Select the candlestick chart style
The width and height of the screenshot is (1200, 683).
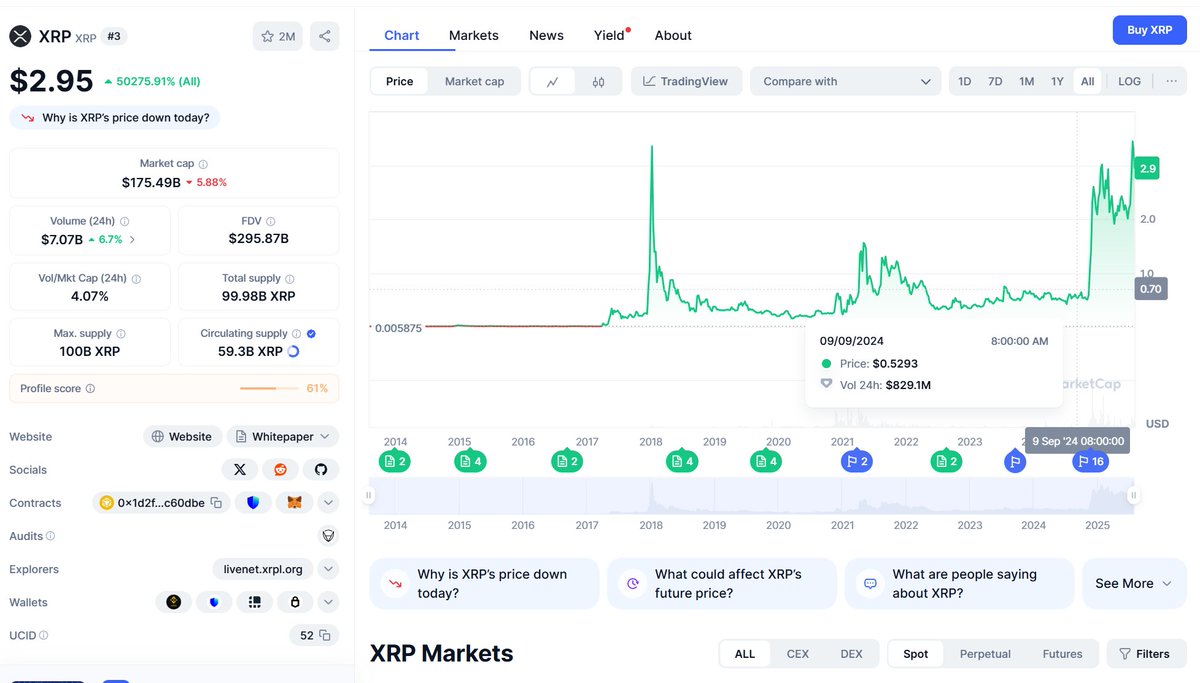click(598, 82)
